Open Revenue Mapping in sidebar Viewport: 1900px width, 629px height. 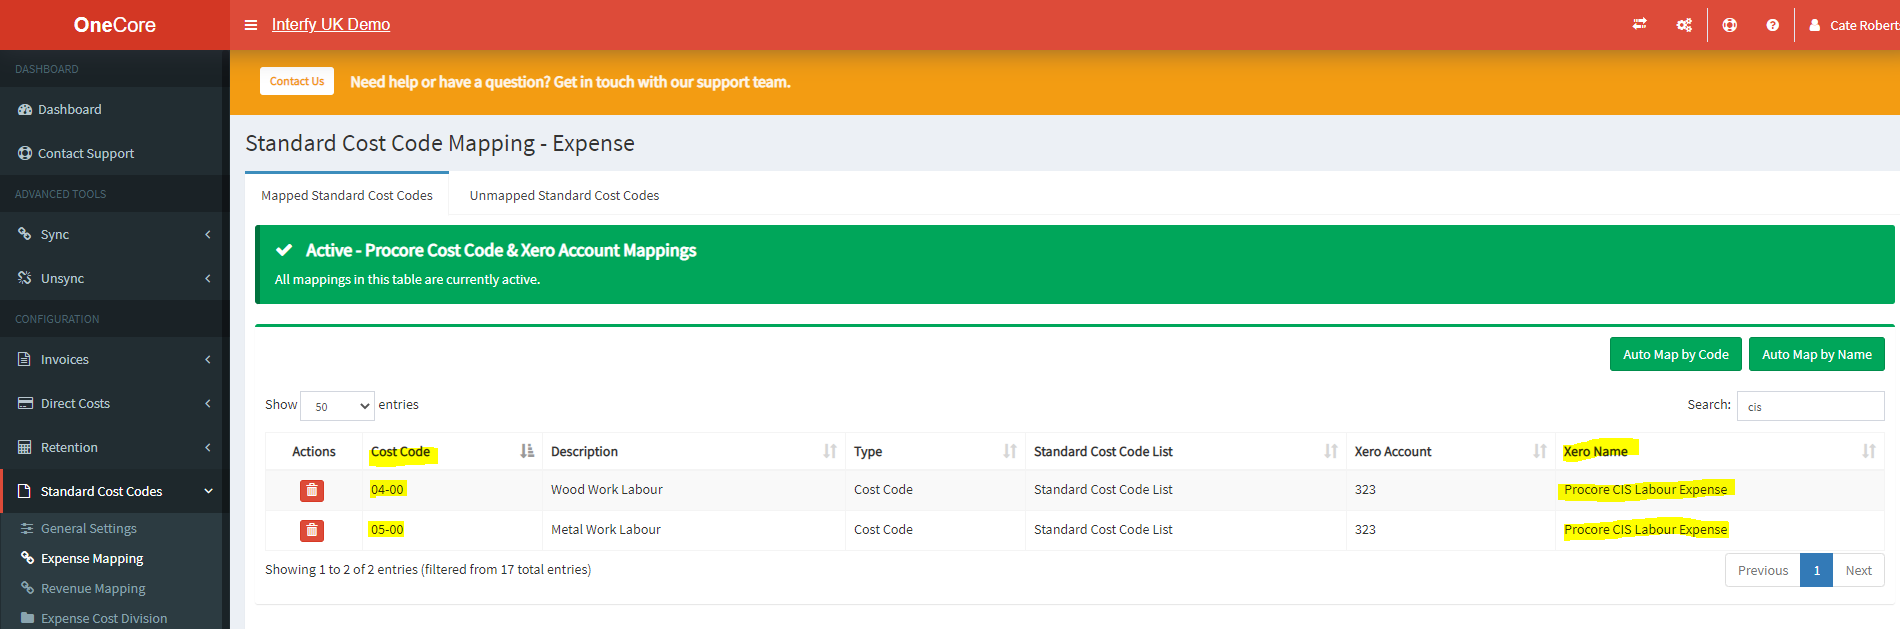[x=93, y=589]
